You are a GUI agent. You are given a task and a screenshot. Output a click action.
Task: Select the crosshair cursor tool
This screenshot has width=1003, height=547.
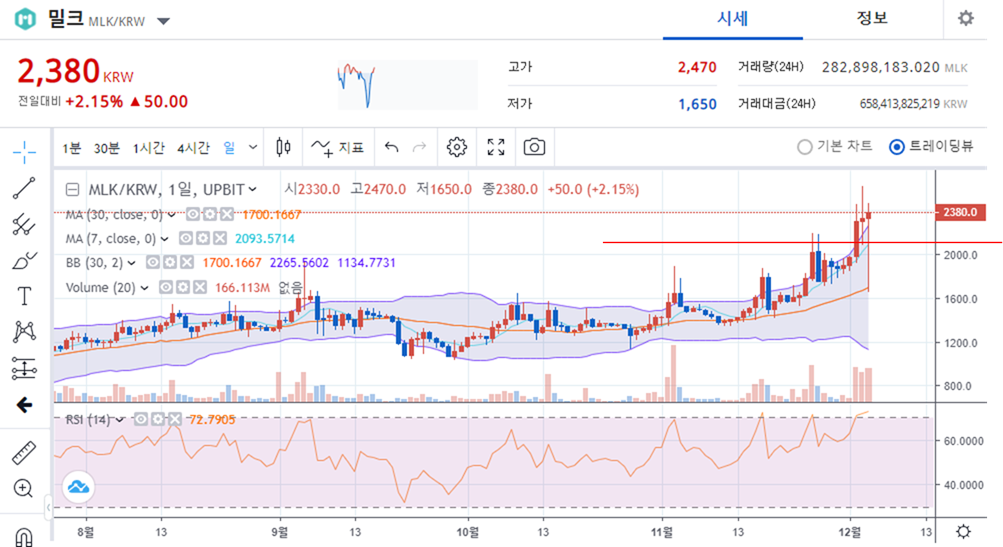click(24, 152)
